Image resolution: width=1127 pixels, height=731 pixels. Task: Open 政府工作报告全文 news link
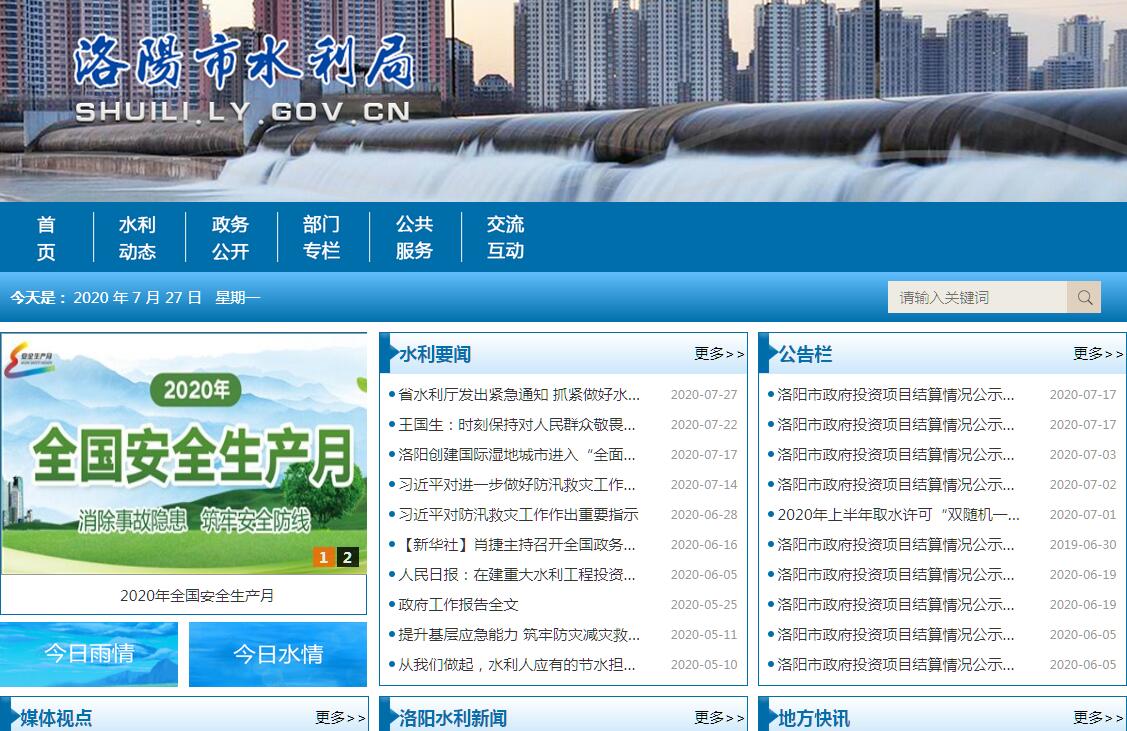coord(458,605)
